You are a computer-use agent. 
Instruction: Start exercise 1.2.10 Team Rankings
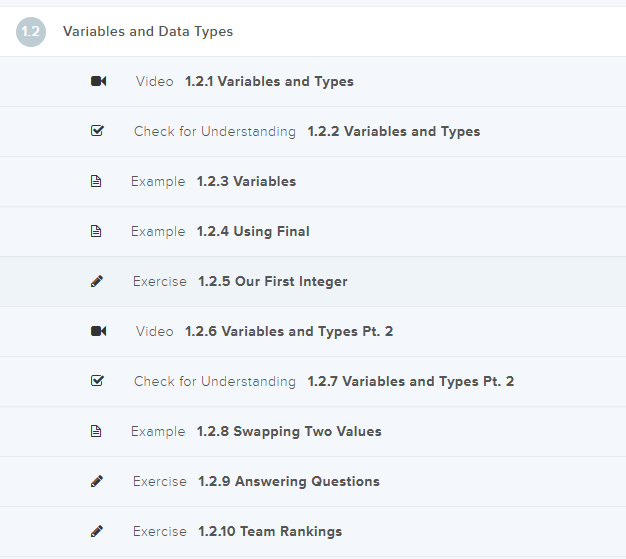coord(269,531)
